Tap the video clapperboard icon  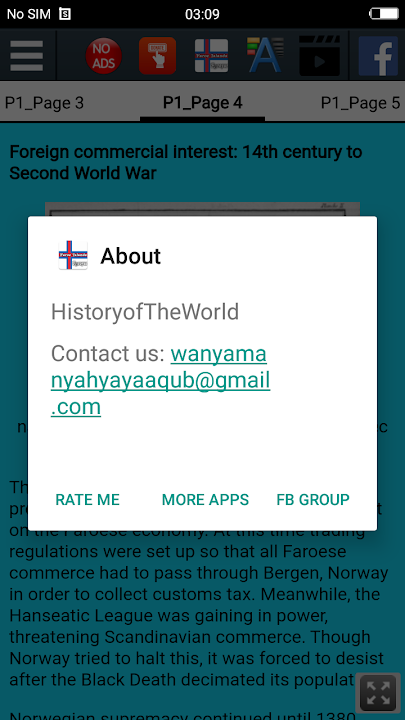coord(320,56)
